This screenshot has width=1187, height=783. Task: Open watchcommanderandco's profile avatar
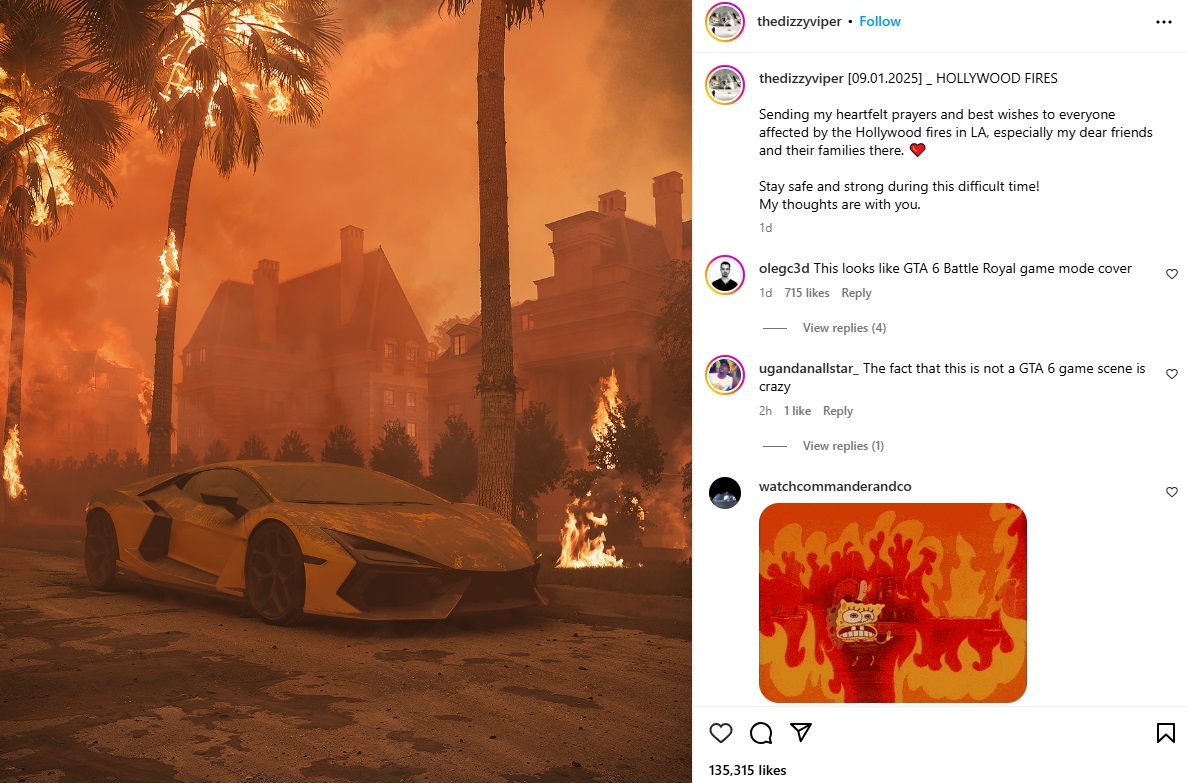pos(724,493)
